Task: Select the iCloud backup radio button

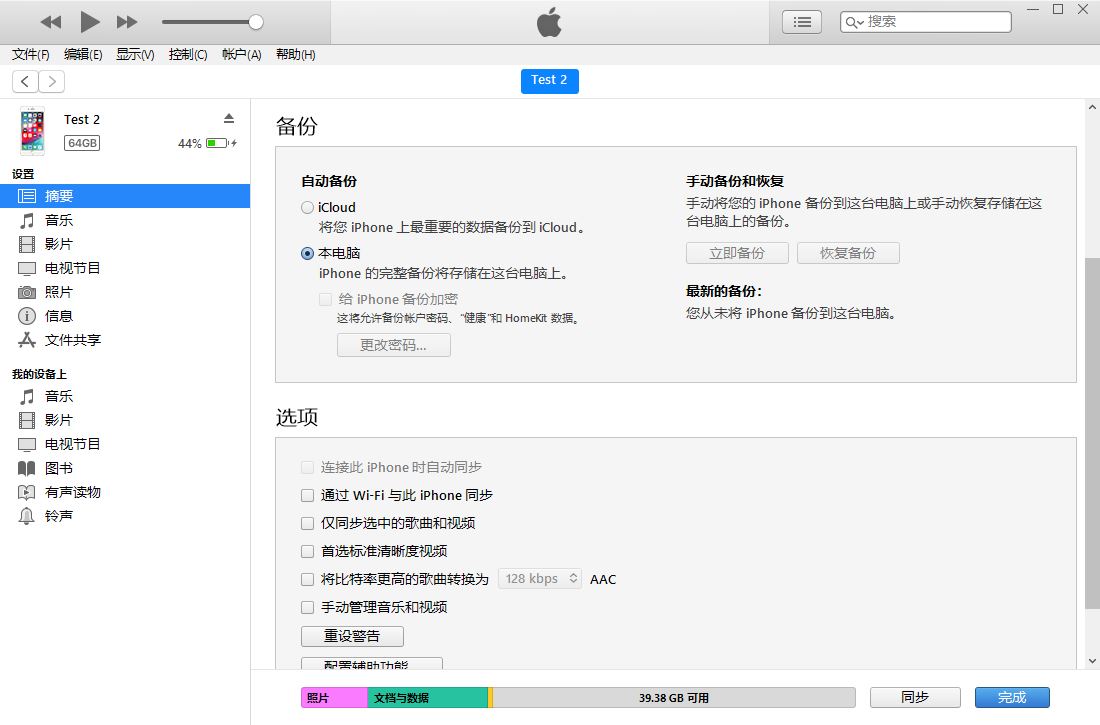Action: (x=307, y=208)
